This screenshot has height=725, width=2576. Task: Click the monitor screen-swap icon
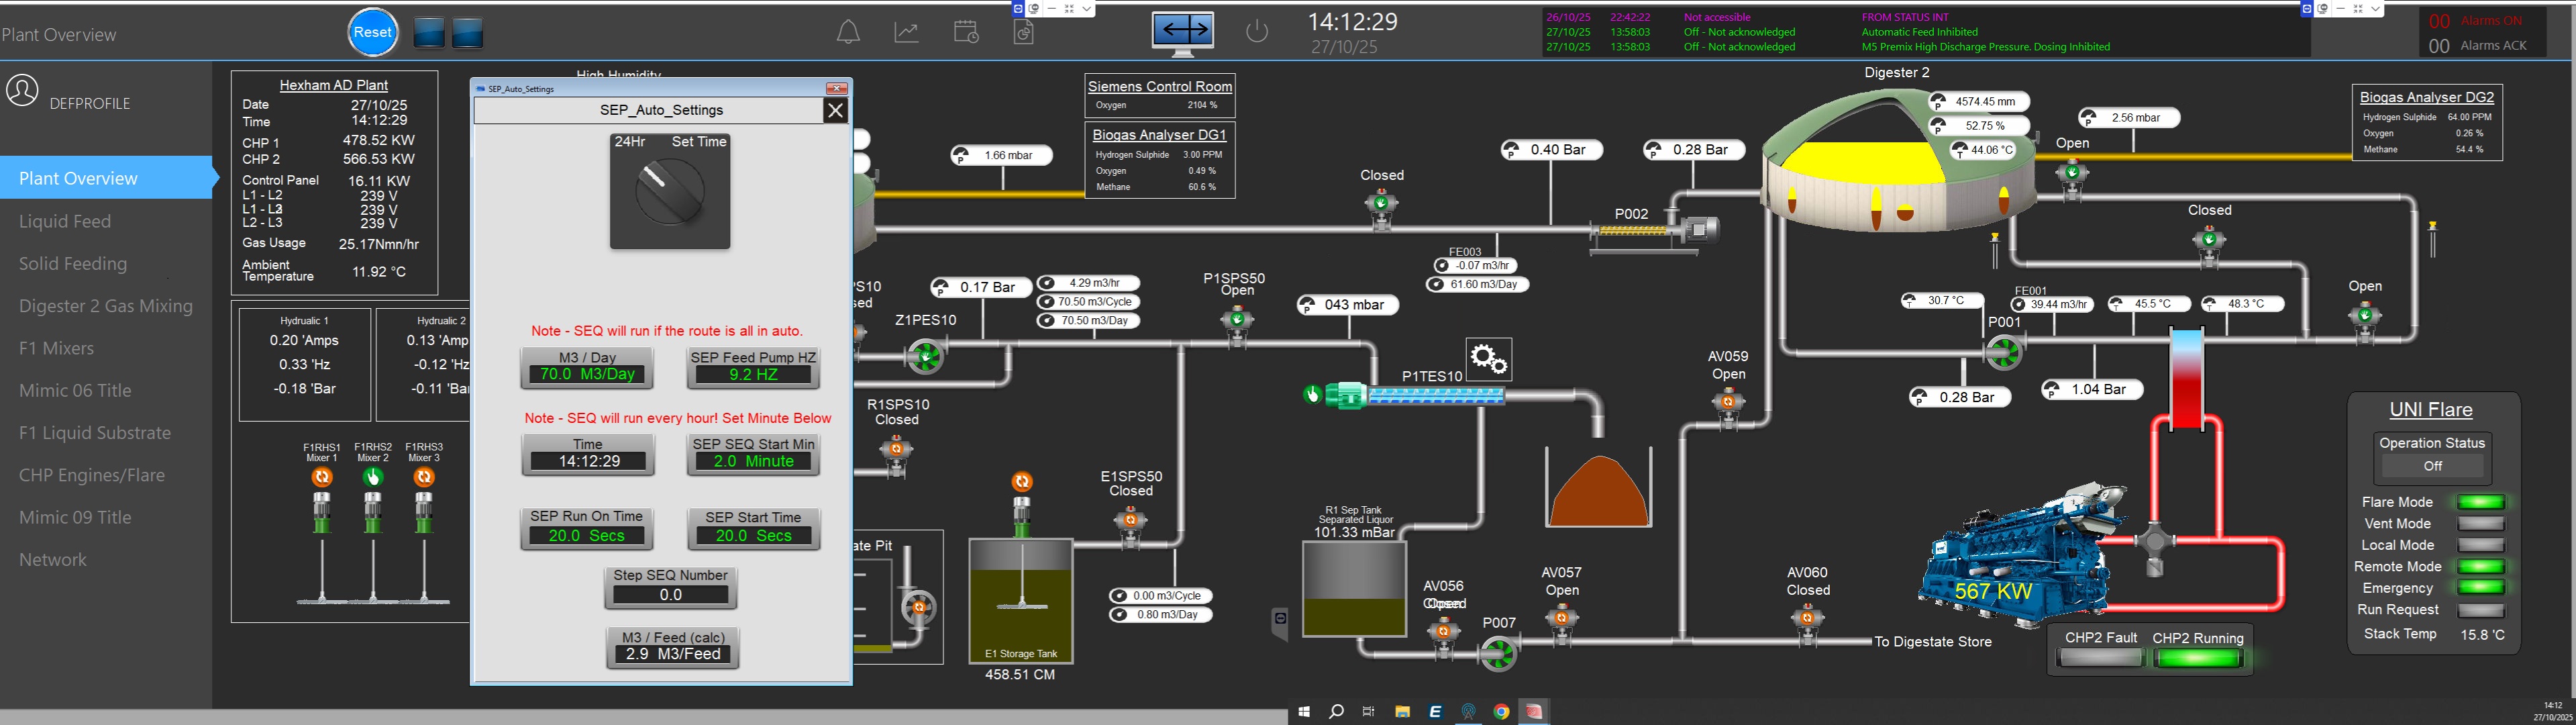[x=1183, y=32]
